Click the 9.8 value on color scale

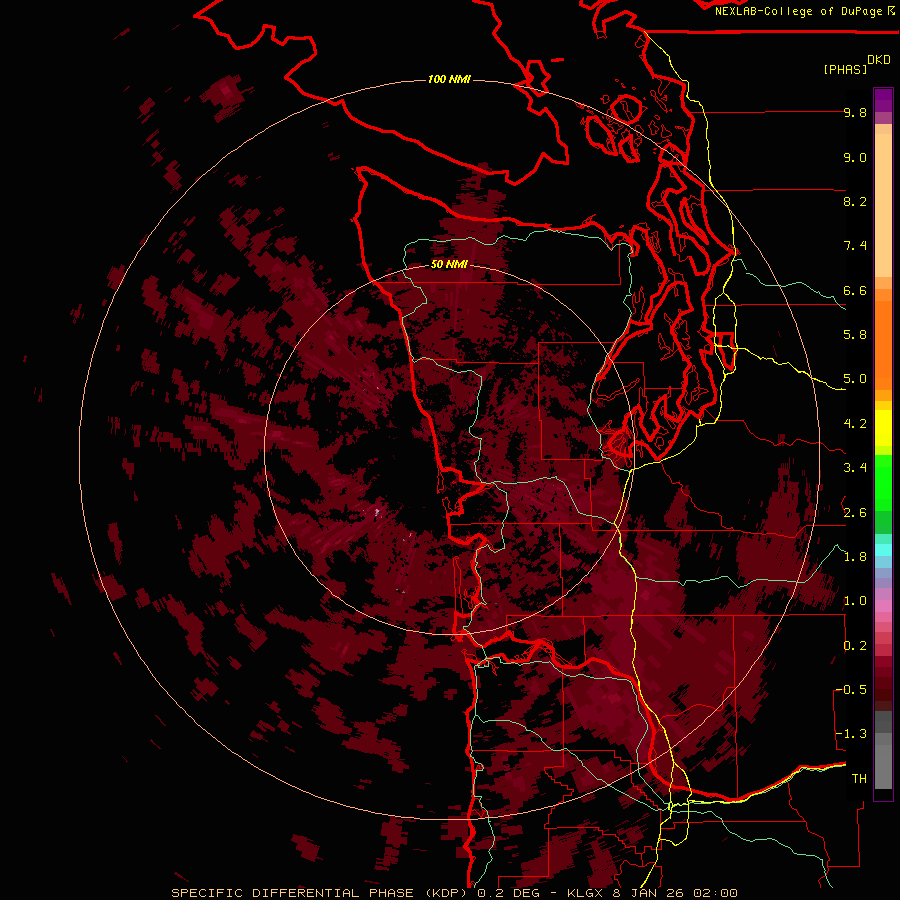pyautogui.click(x=855, y=112)
